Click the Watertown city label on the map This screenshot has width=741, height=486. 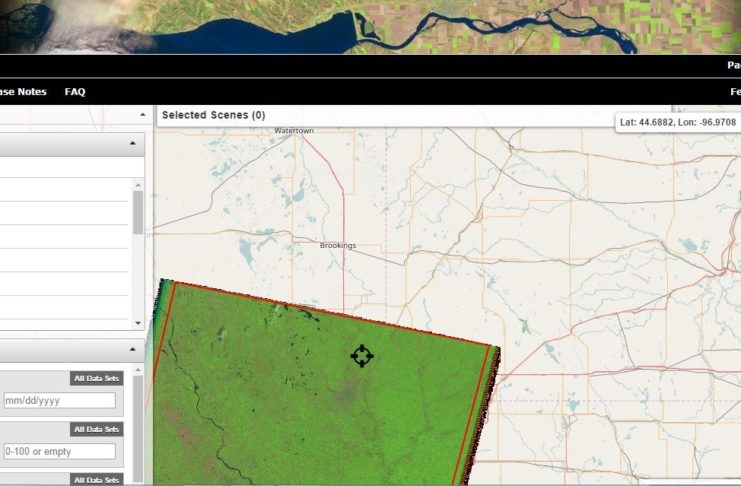tap(294, 131)
